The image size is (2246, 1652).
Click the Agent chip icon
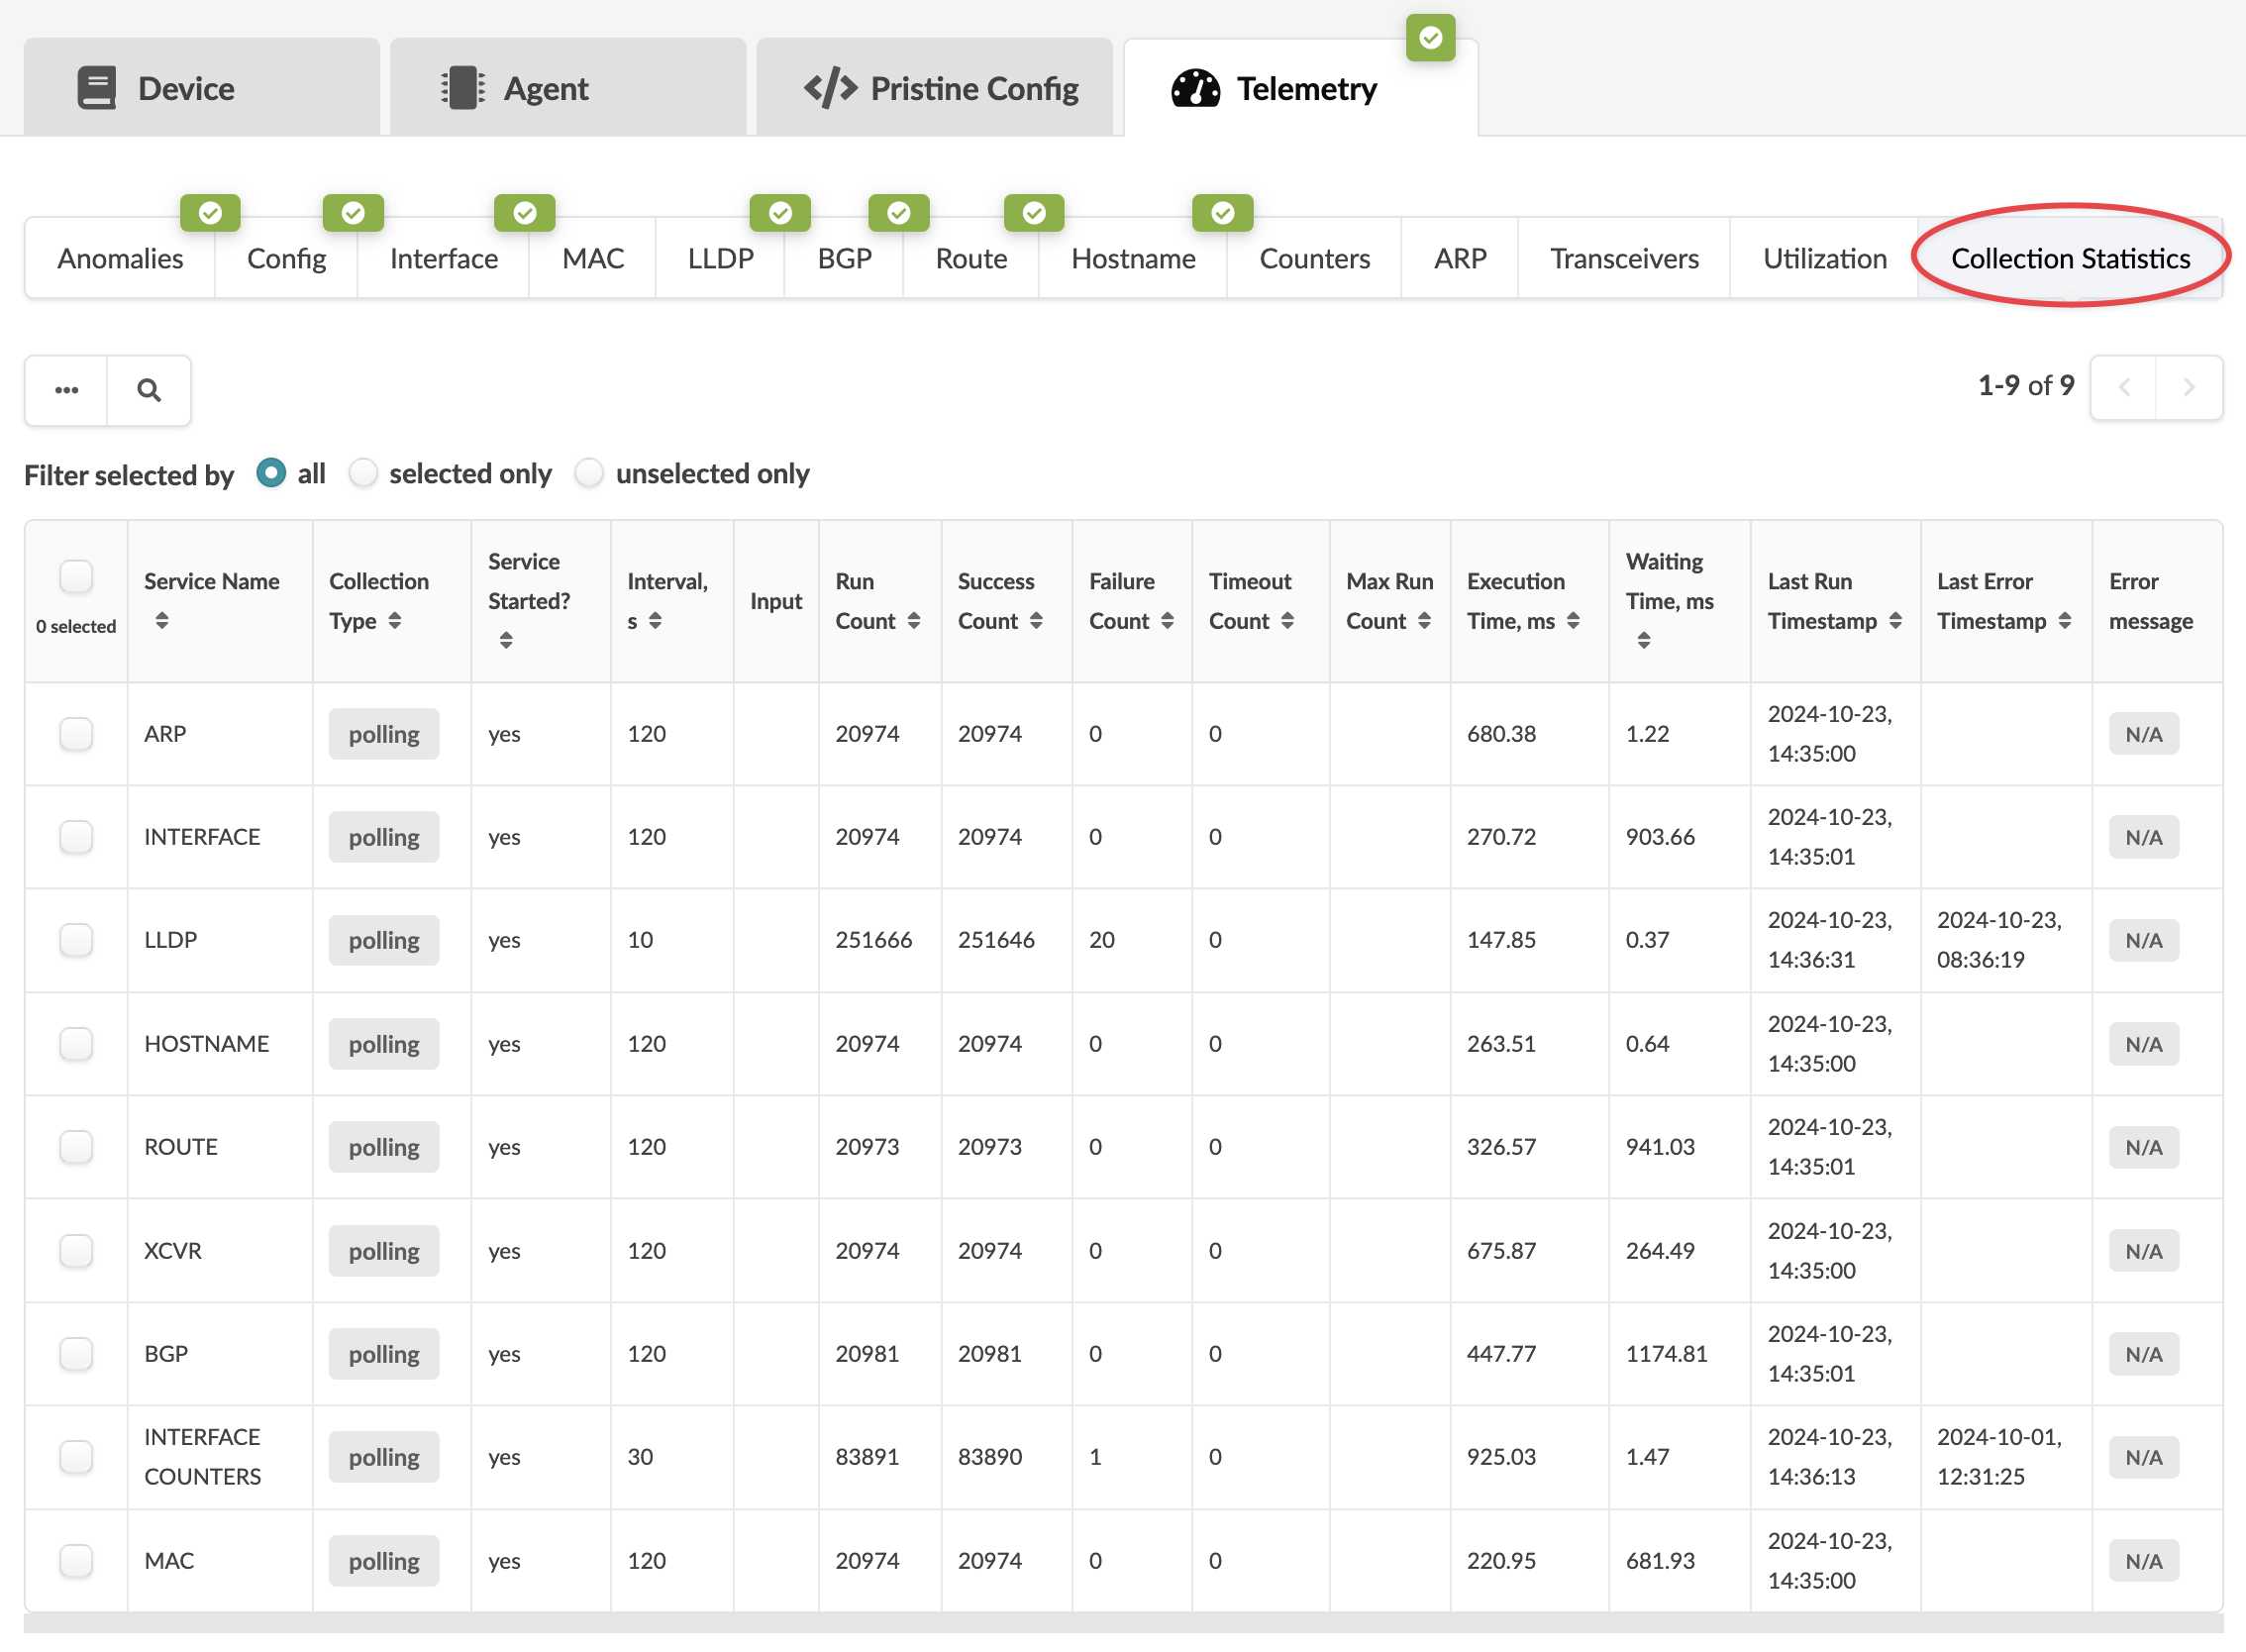click(463, 89)
